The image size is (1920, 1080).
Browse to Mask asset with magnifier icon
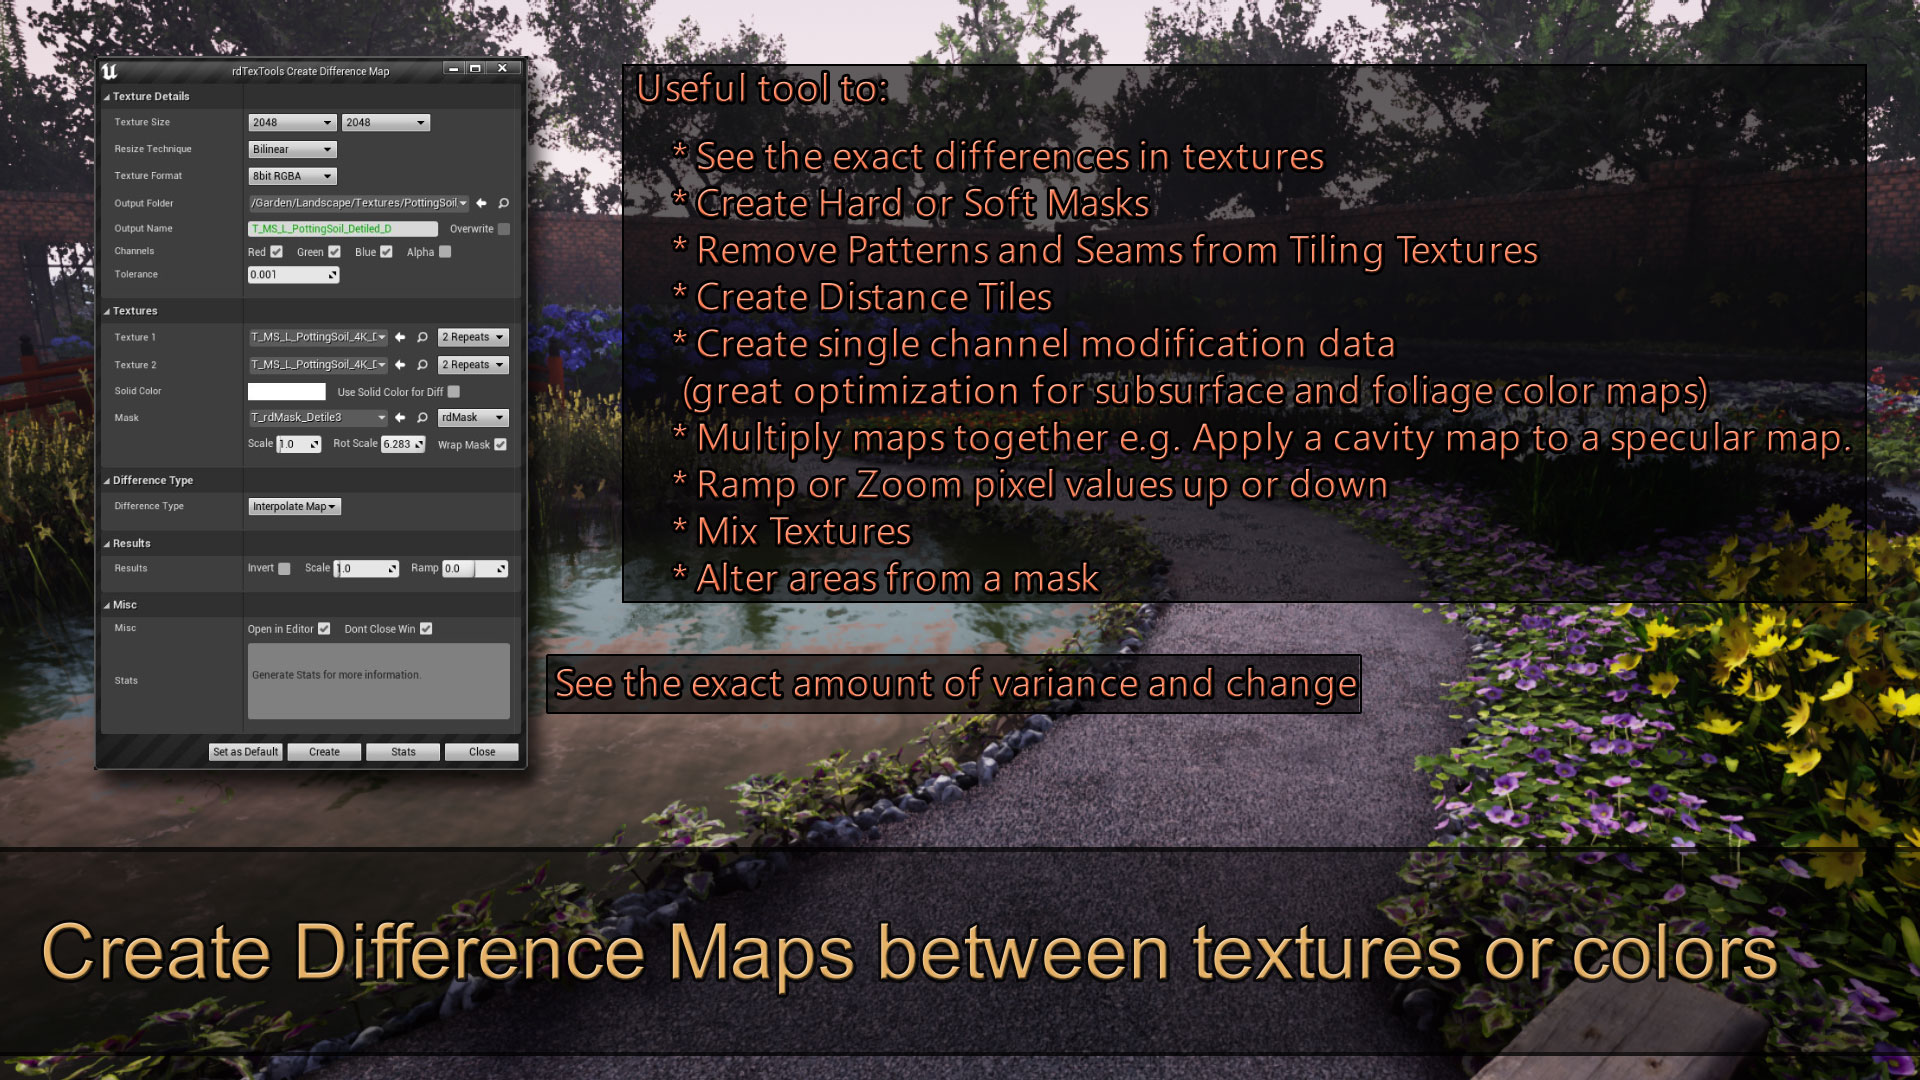pos(422,418)
